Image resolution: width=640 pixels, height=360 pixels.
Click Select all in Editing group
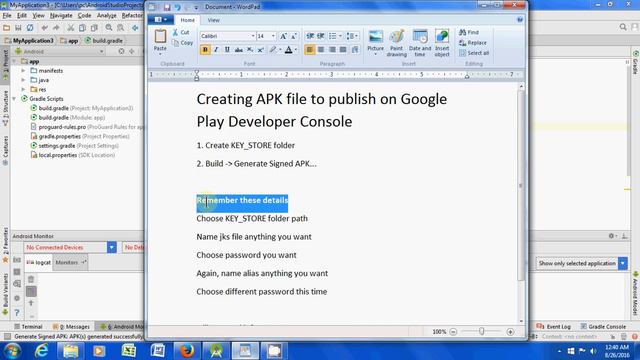pos(473,53)
